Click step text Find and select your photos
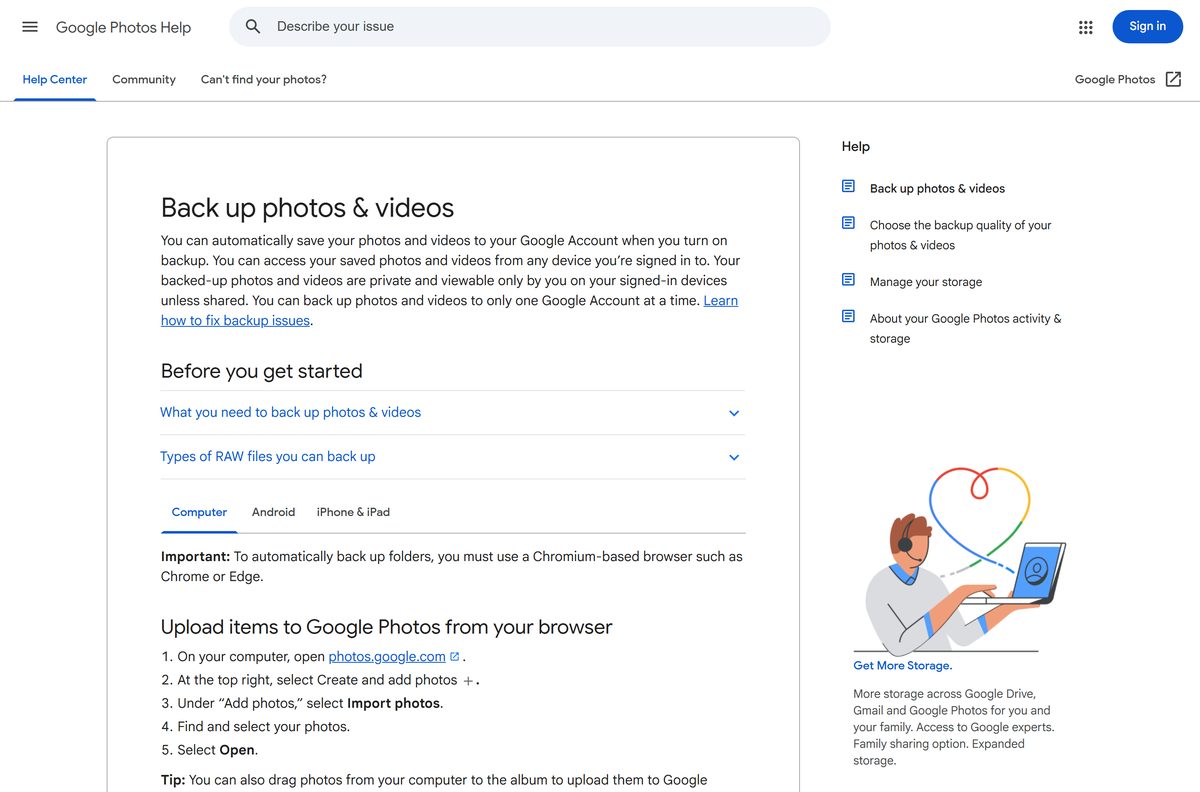Image resolution: width=1200 pixels, height=792 pixels. pyautogui.click(x=263, y=727)
